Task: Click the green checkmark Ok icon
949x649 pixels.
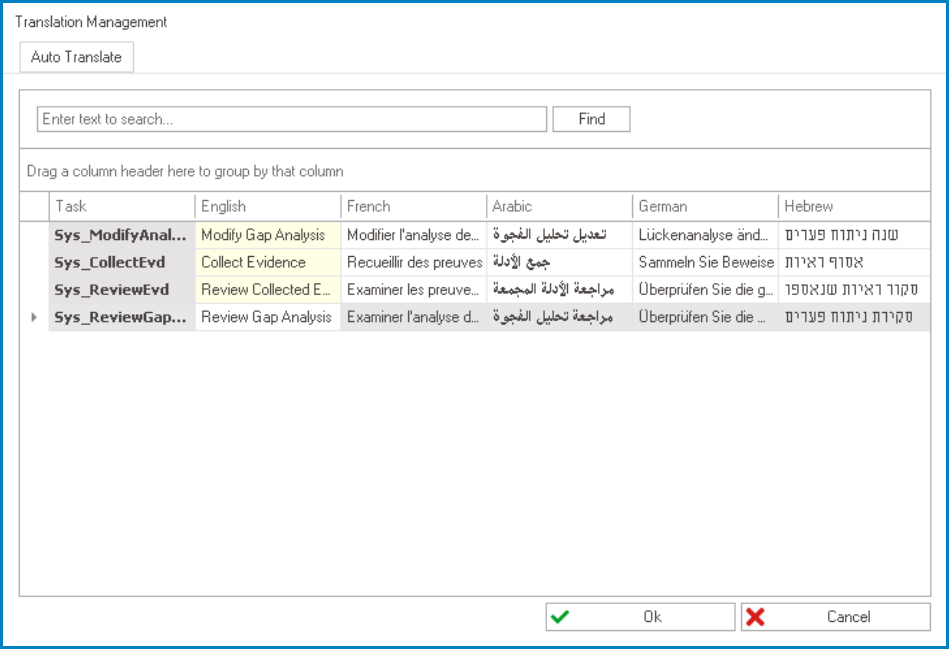Action: click(x=559, y=616)
